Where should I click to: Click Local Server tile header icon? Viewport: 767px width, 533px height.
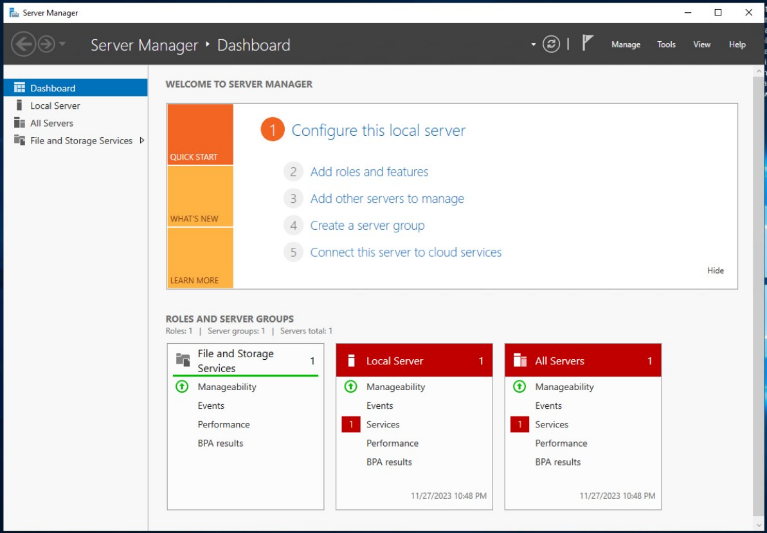(351, 360)
